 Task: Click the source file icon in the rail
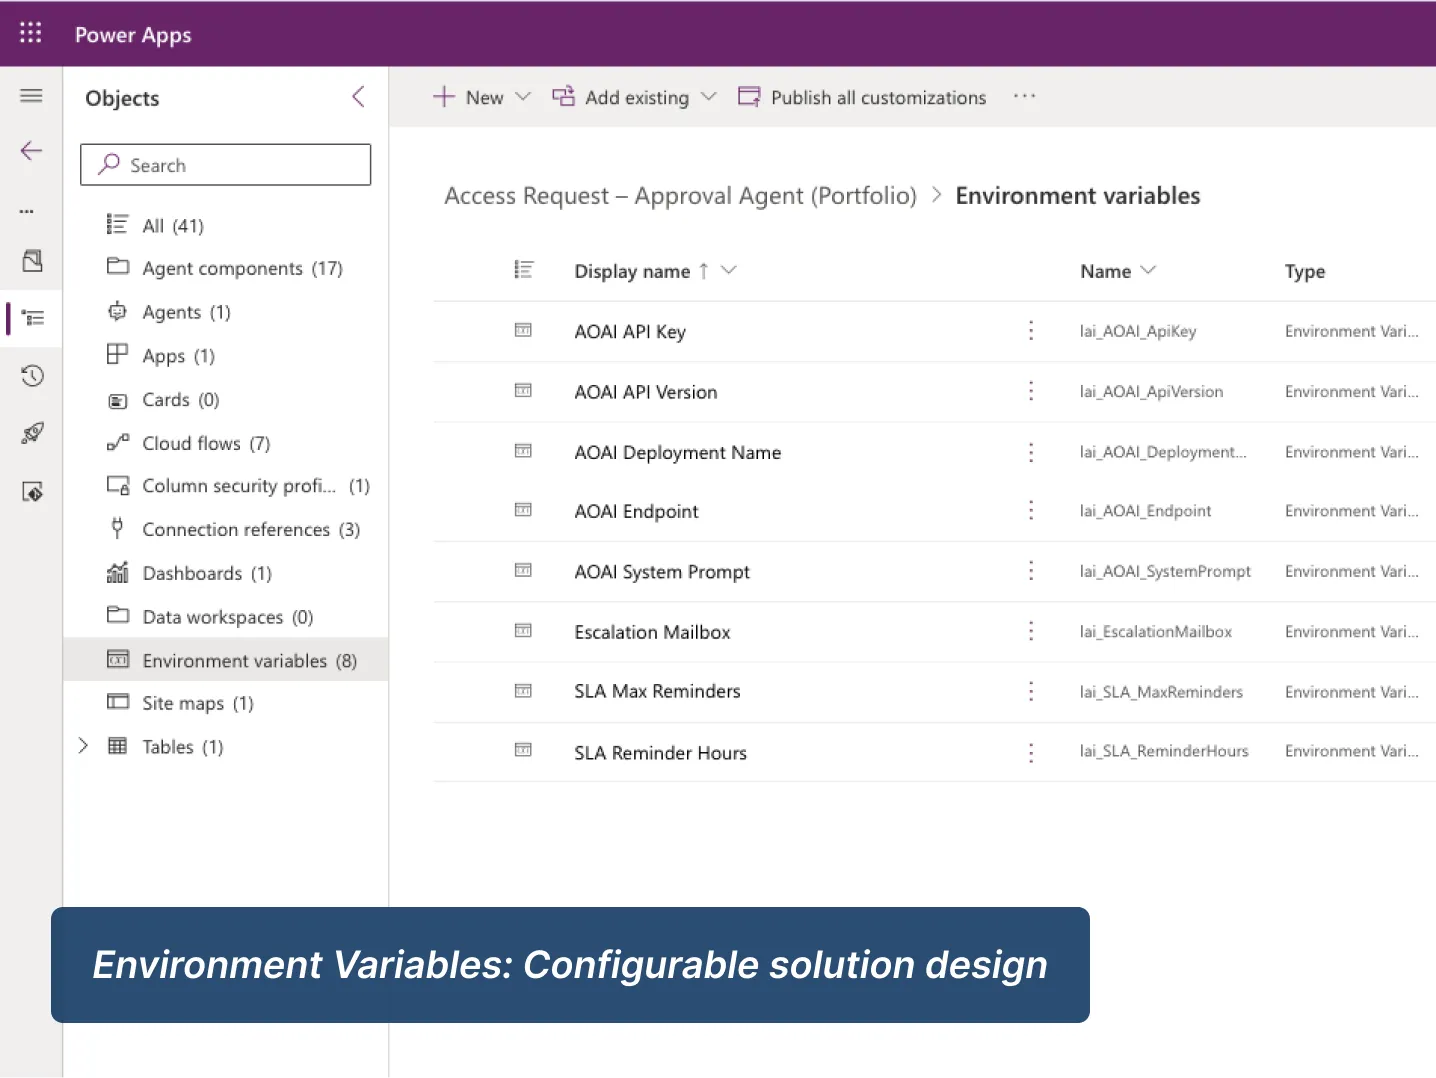tap(32, 260)
